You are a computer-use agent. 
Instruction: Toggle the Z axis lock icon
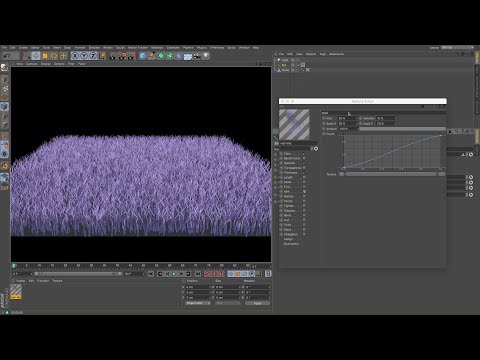pos(93,56)
